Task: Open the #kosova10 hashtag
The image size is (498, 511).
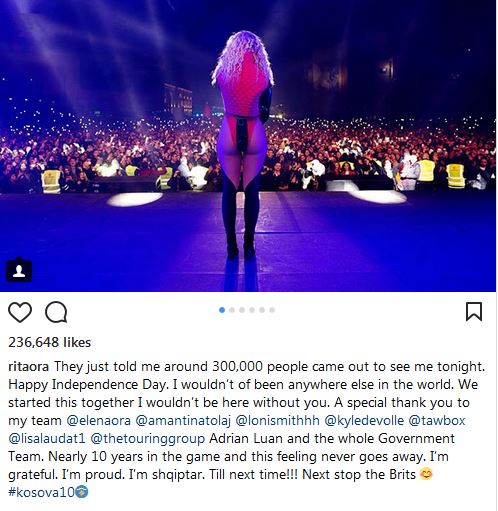Action: point(41,492)
